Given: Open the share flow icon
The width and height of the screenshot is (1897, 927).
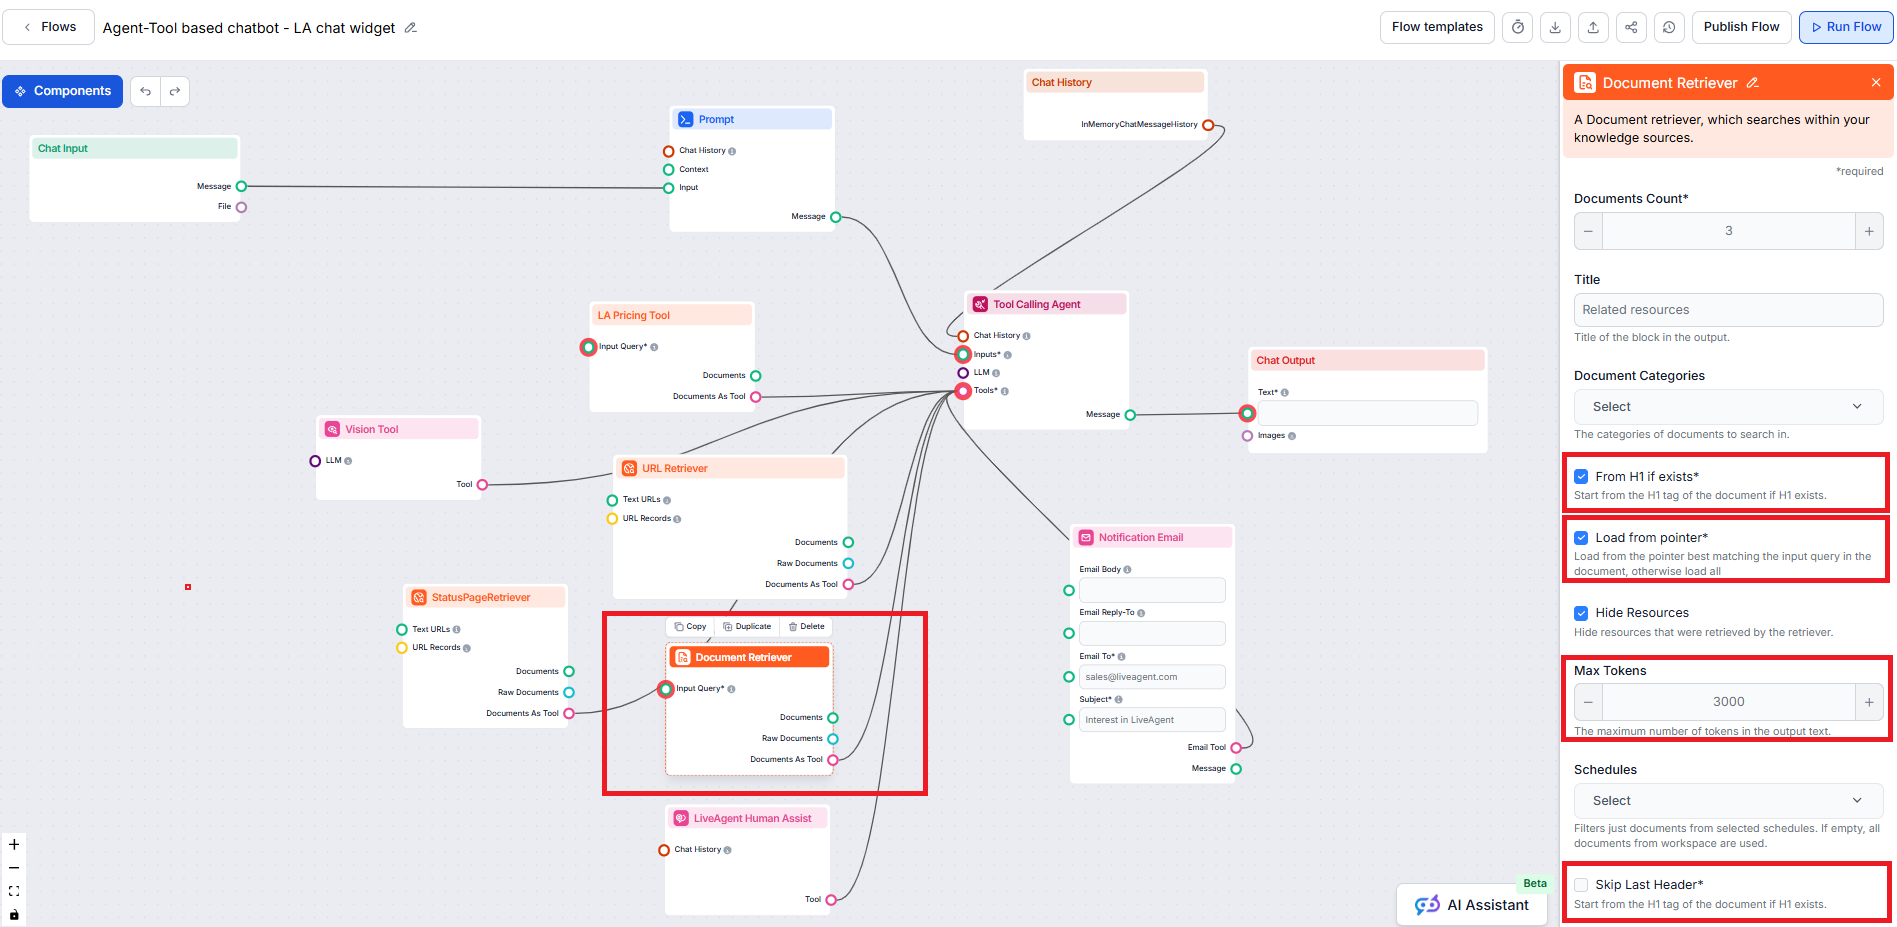Looking at the screenshot, I should click(1631, 27).
